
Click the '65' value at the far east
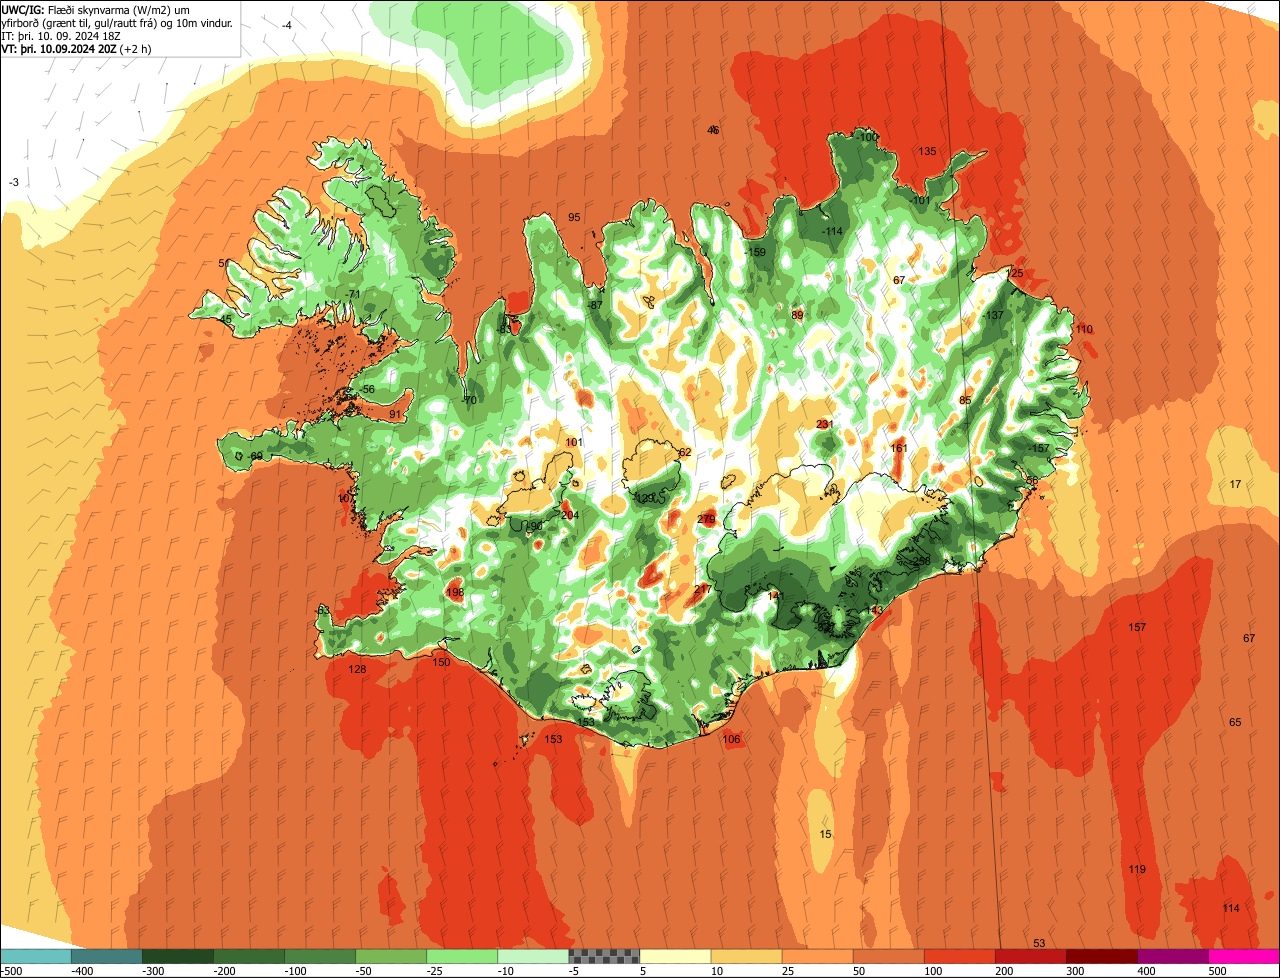[1235, 722]
